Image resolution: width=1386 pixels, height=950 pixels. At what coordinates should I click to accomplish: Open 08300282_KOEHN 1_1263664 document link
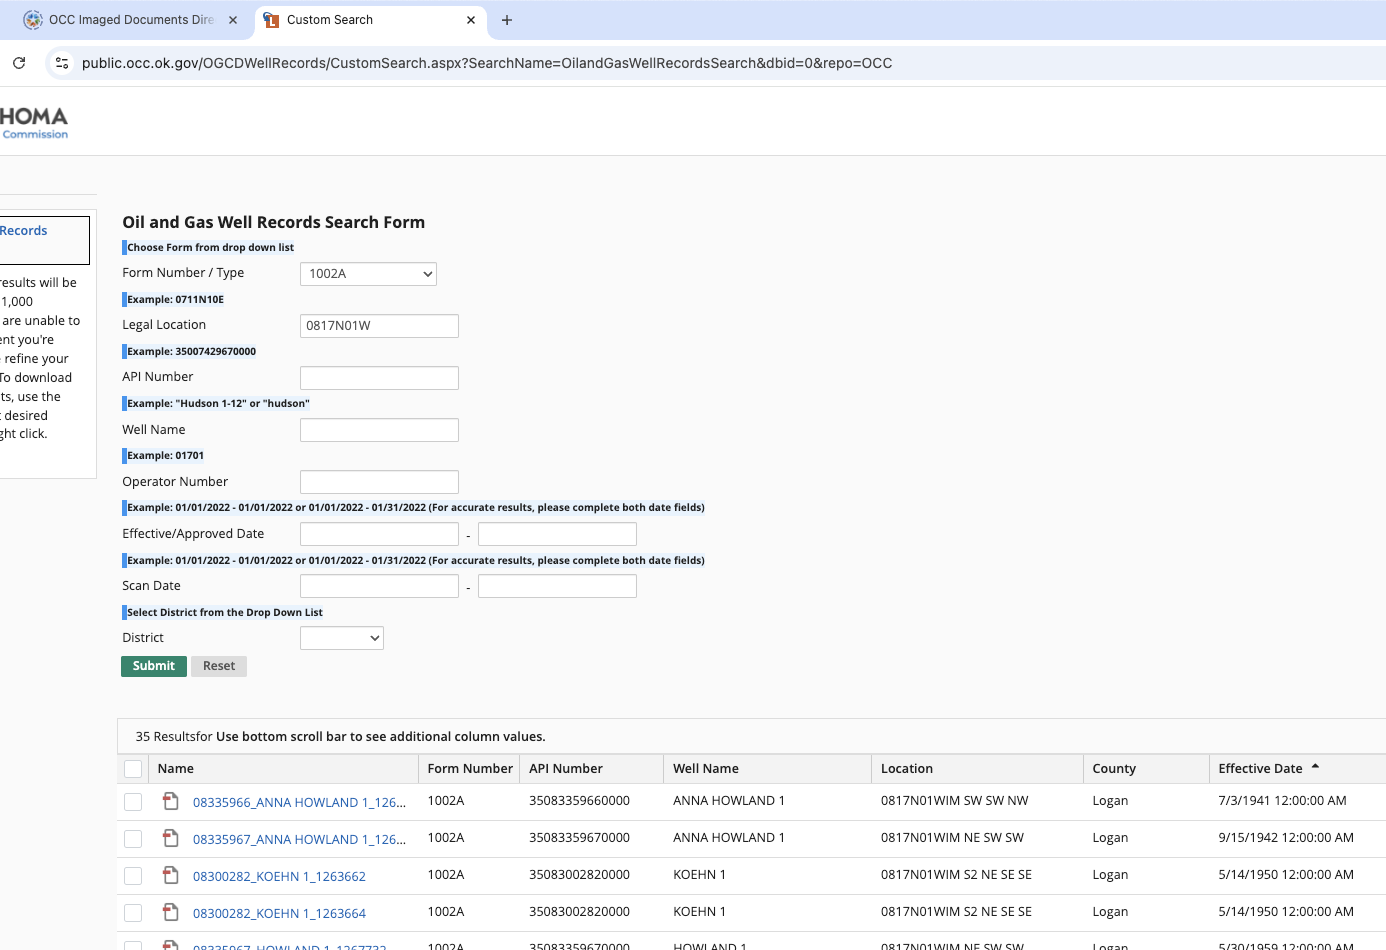coord(279,913)
